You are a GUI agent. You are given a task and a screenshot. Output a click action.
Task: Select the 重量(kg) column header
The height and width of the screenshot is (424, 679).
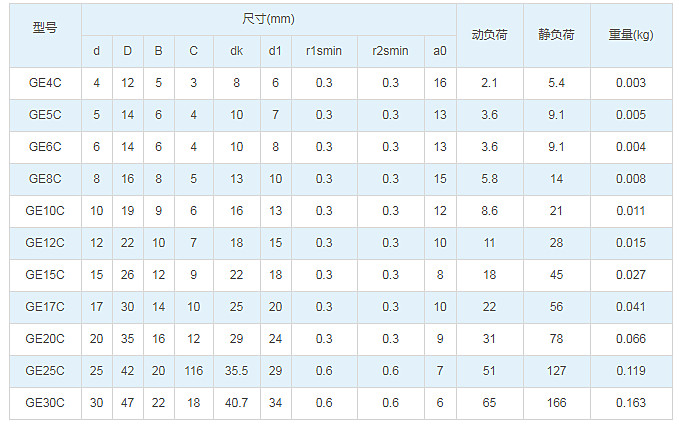[631, 36]
